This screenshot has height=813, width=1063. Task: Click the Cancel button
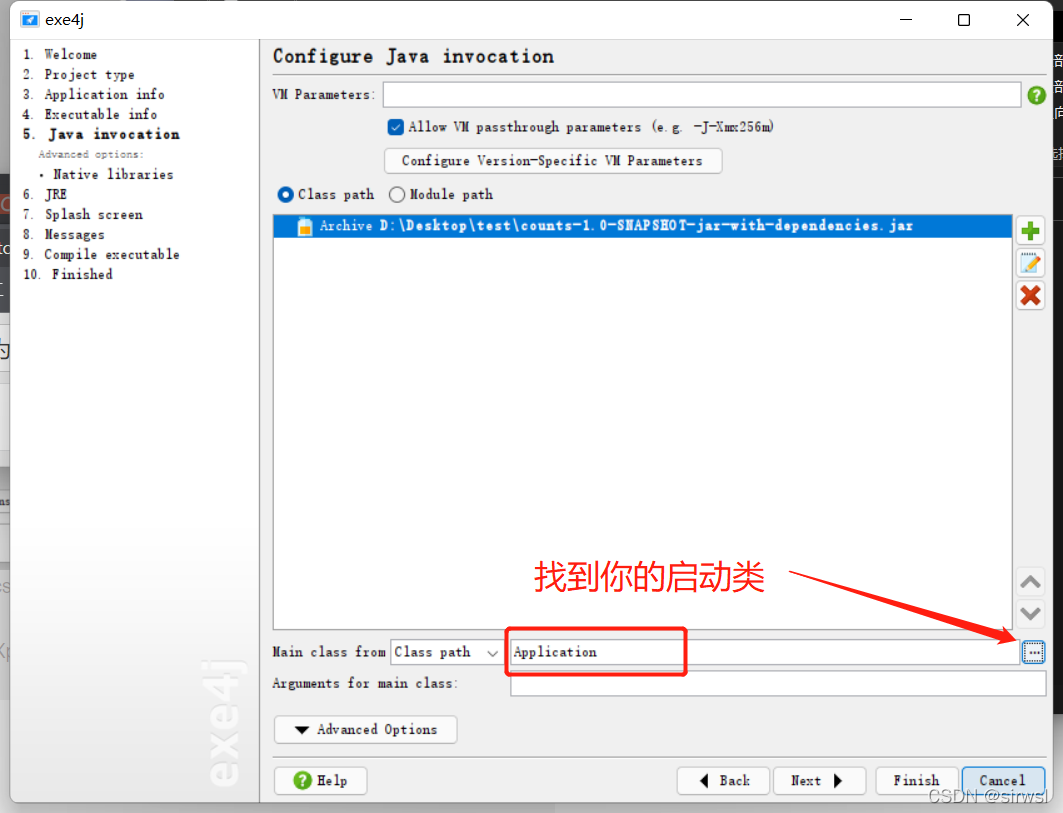(1003, 780)
